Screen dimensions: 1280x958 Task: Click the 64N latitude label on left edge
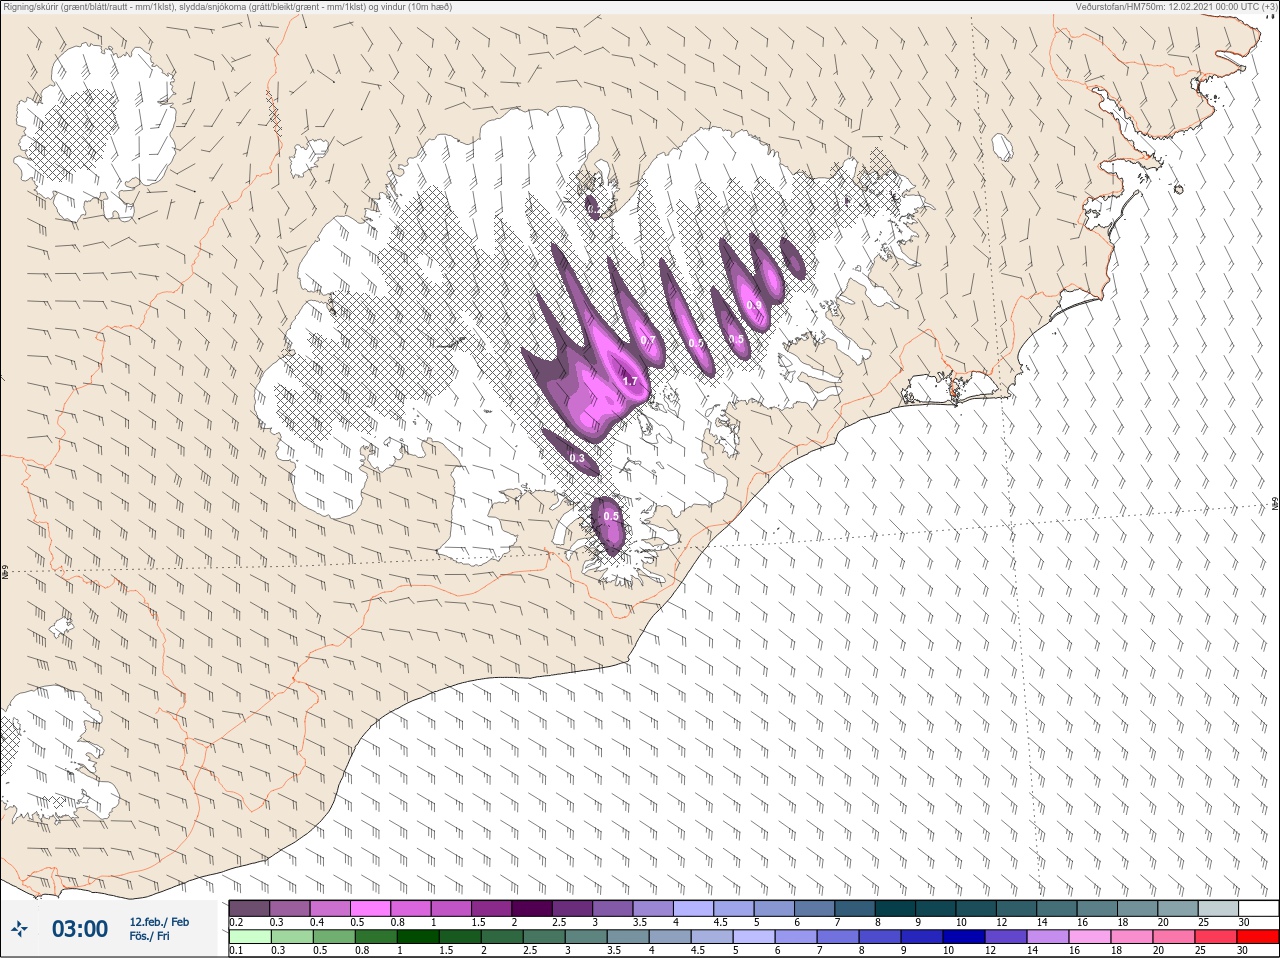[5, 574]
